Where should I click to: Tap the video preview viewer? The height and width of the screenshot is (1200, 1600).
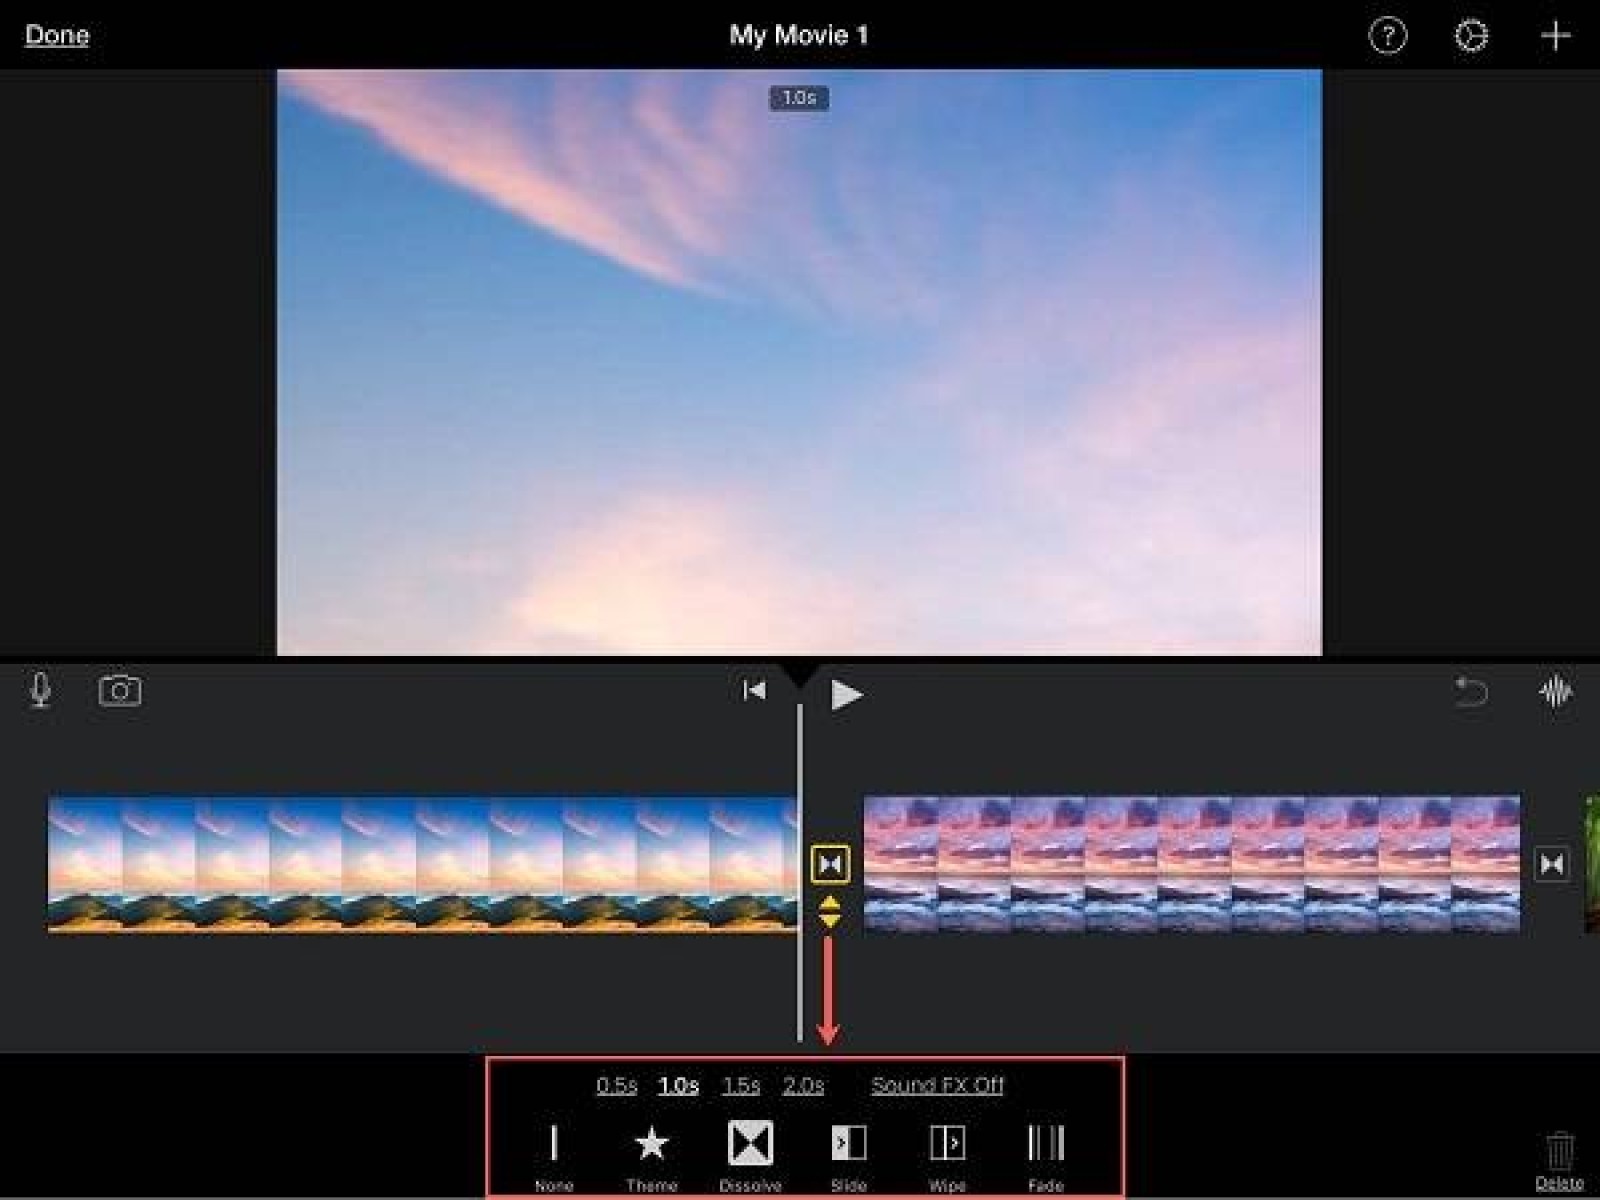tap(799, 362)
